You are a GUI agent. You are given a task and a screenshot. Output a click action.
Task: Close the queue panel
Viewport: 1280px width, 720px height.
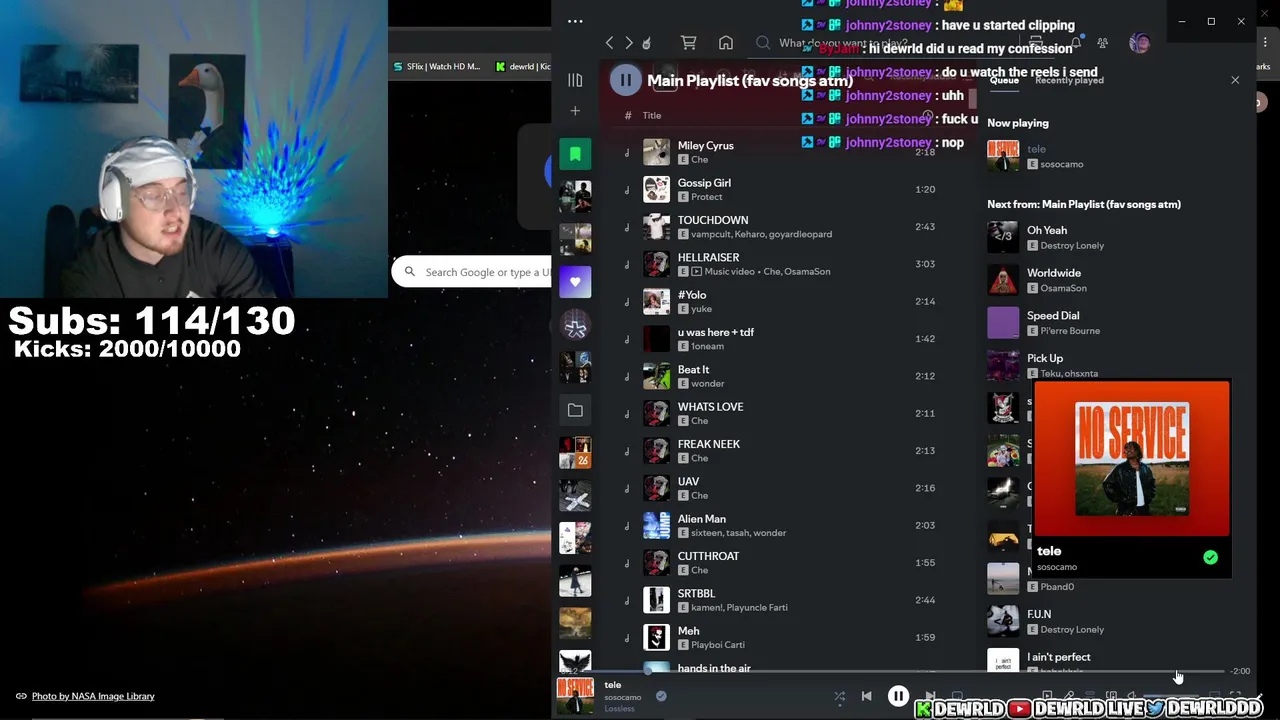(x=1235, y=80)
